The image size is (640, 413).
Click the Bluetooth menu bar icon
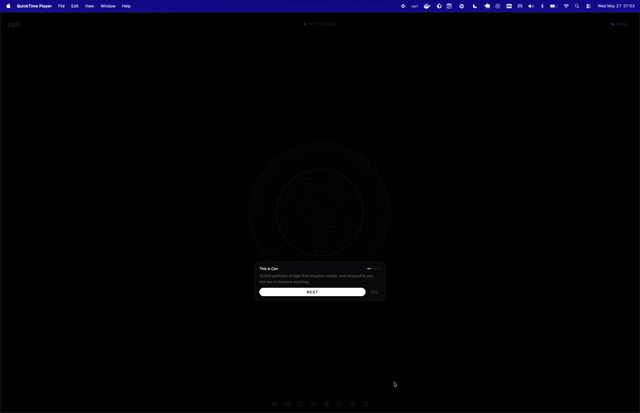coord(542,6)
